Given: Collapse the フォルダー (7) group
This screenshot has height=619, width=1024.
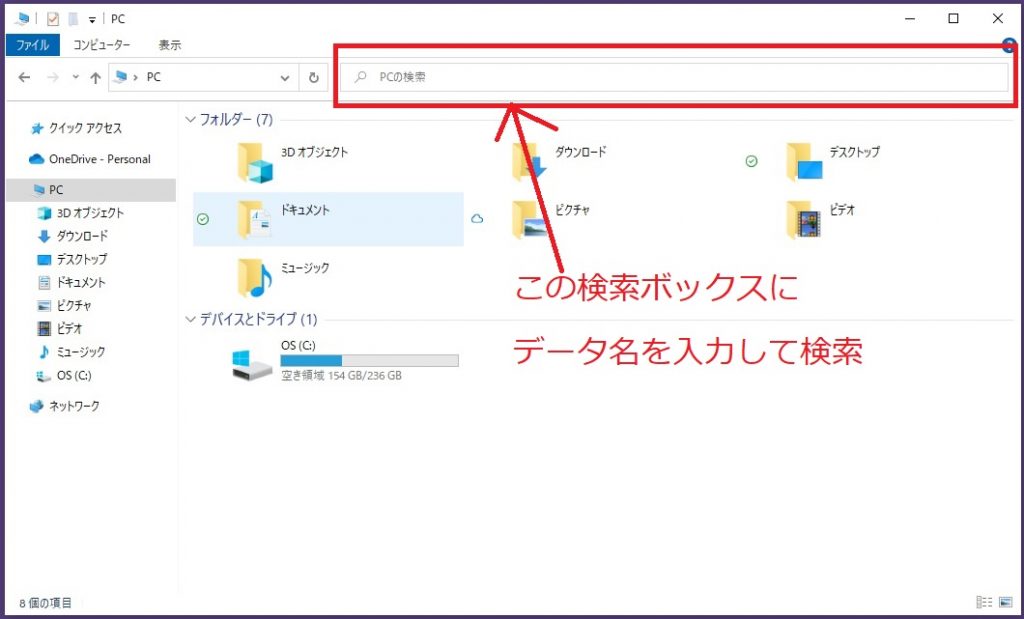Looking at the screenshot, I should (191, 119).
